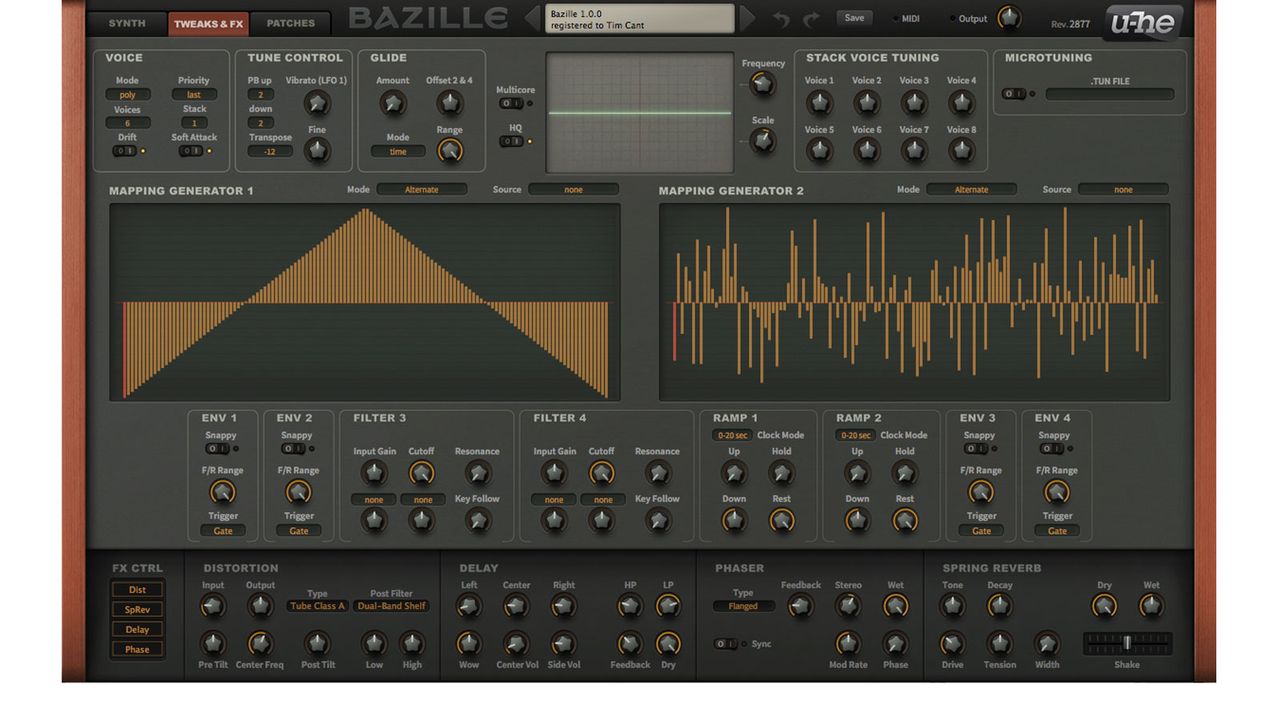
Task: Click the patch name display field
Action: coord(640,19)
